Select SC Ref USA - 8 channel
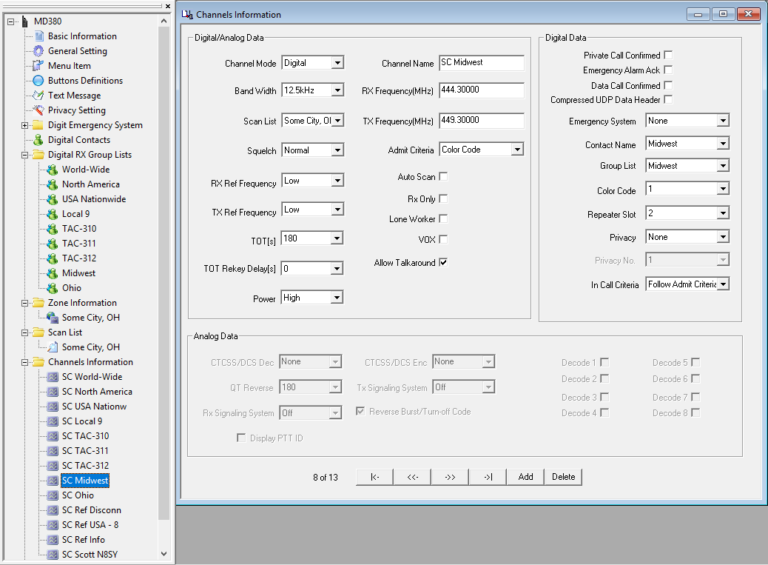This screenshot has height=565, width=768. (x=90, y=525)
